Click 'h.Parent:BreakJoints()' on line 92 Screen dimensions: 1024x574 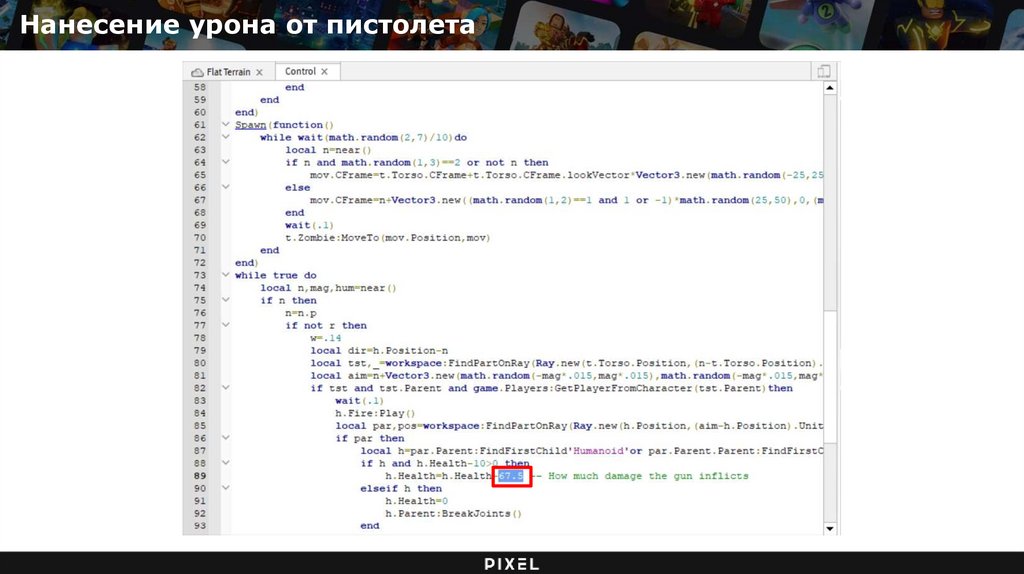pyautogui.click(x=454, y=514)
